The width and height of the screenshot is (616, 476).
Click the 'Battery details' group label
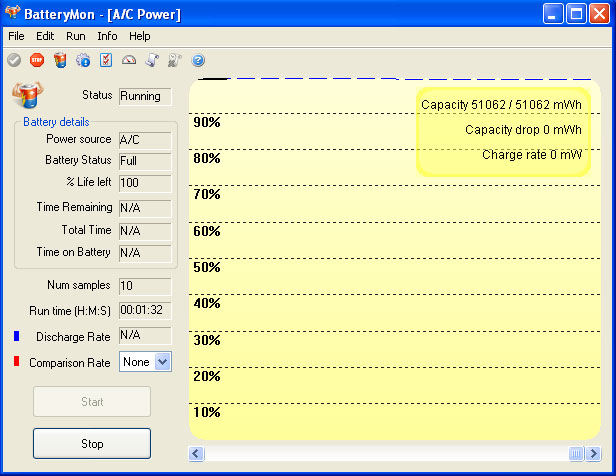(x=56, y=122)
